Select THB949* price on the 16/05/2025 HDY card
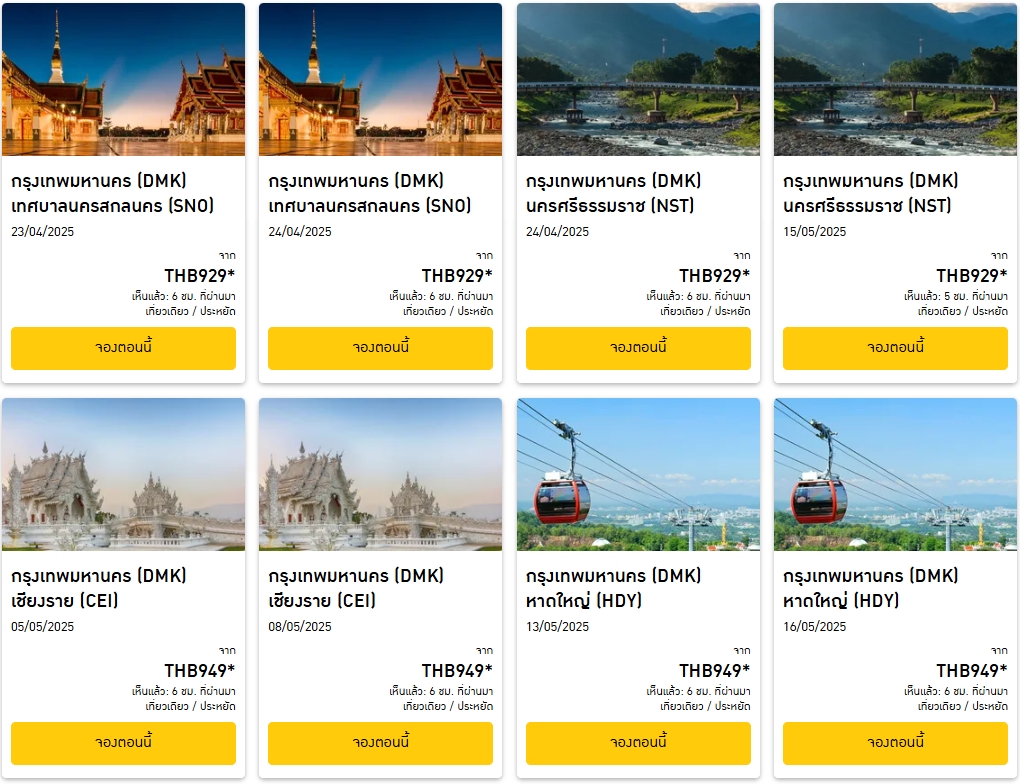Screen dimensions: 1020x784 pos(972,671)
